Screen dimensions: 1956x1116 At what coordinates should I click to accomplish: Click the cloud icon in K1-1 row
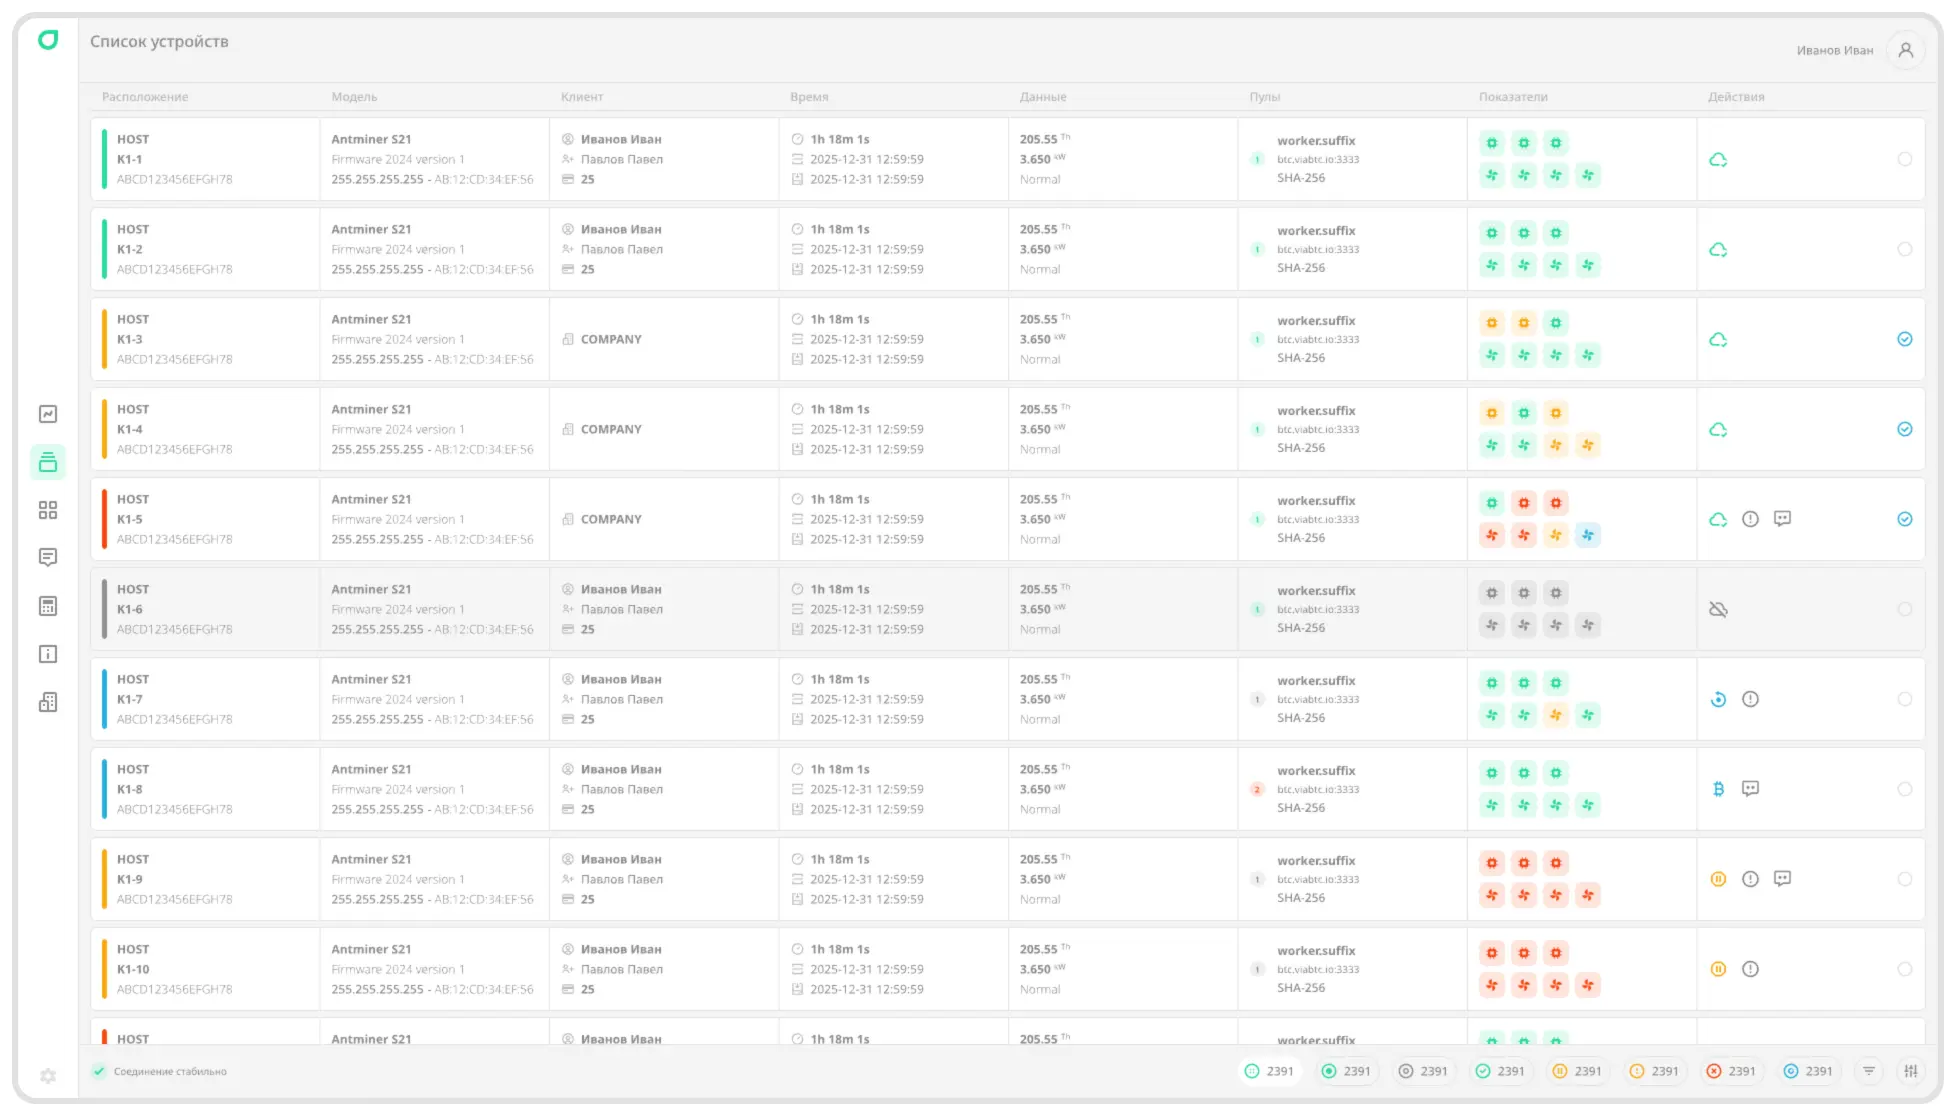[x=1718, y=160]
